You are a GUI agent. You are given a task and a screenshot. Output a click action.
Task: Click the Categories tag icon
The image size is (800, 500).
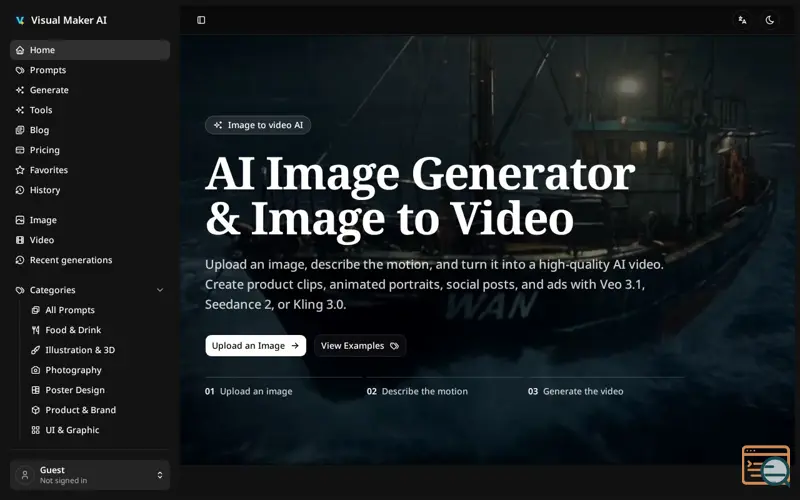click(x=20, y=290)
